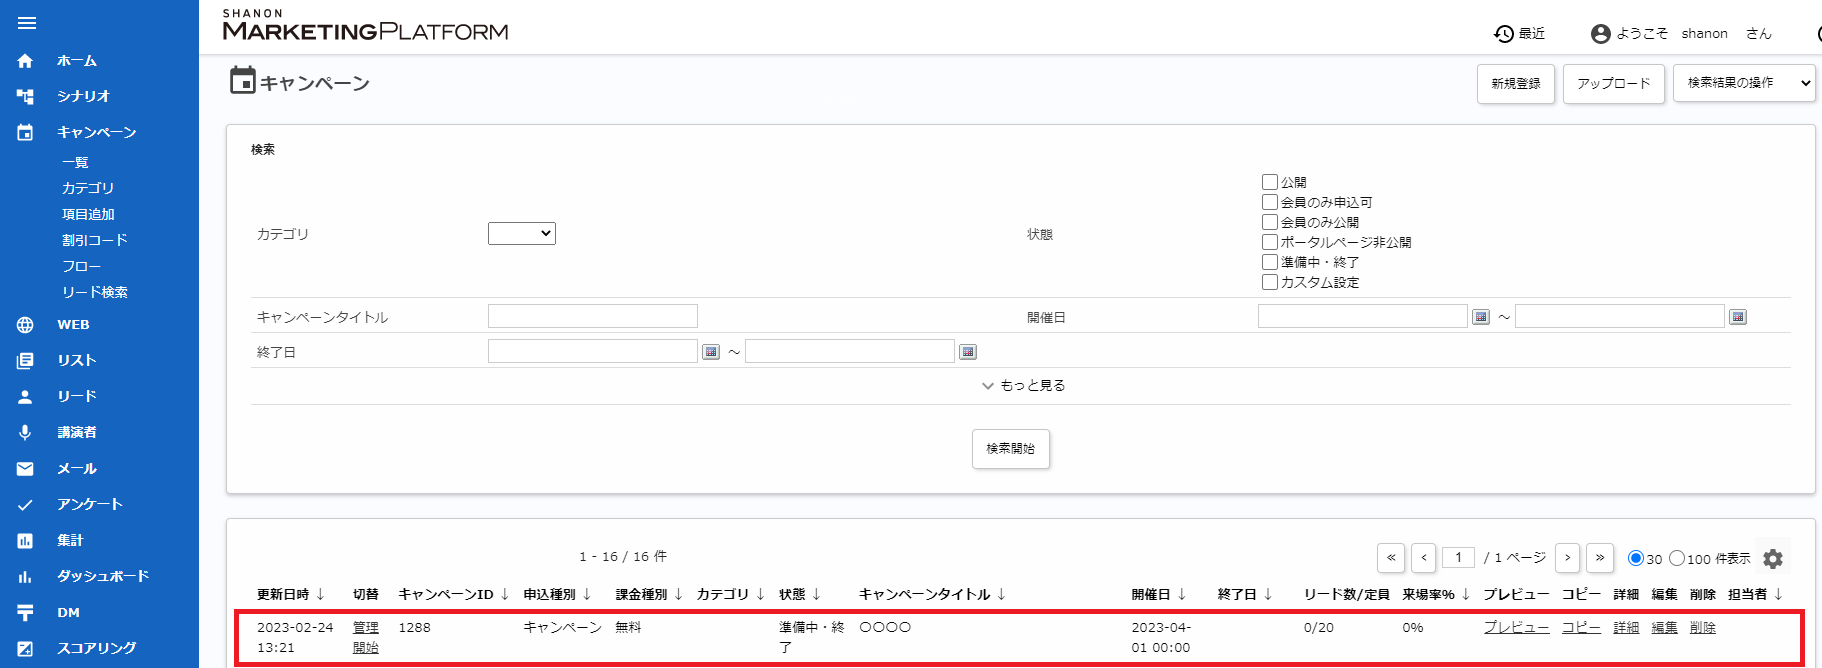Click the キャンペーン calendar icon in sidebar
The height and width of the screenshot is (668, 1822).
point(25,133)
